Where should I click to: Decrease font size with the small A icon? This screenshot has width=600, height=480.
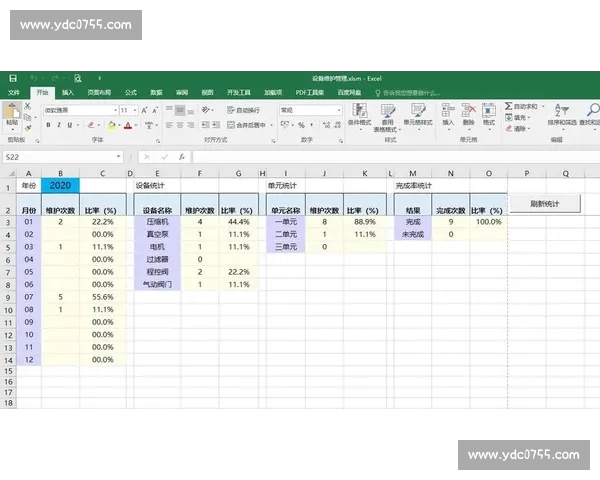coord(155,110)
